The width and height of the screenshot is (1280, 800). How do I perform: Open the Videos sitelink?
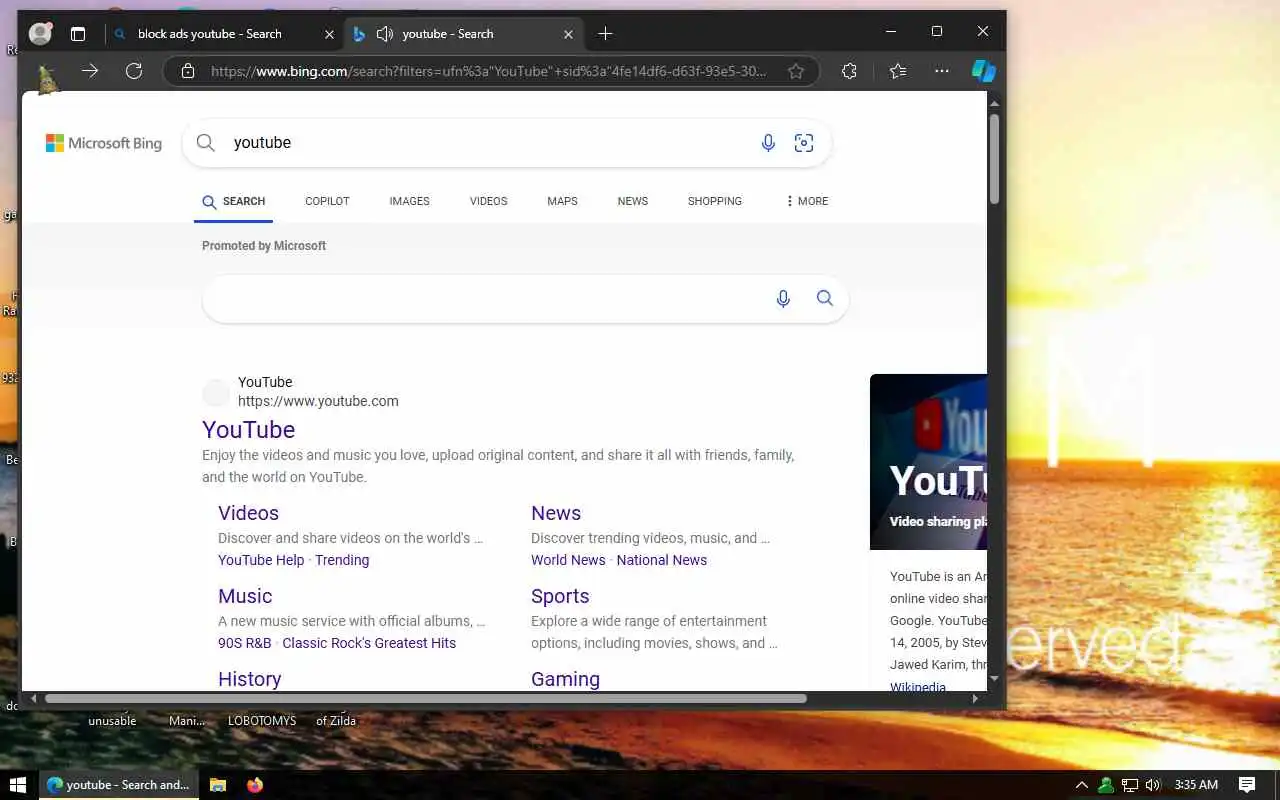(248, 513)
